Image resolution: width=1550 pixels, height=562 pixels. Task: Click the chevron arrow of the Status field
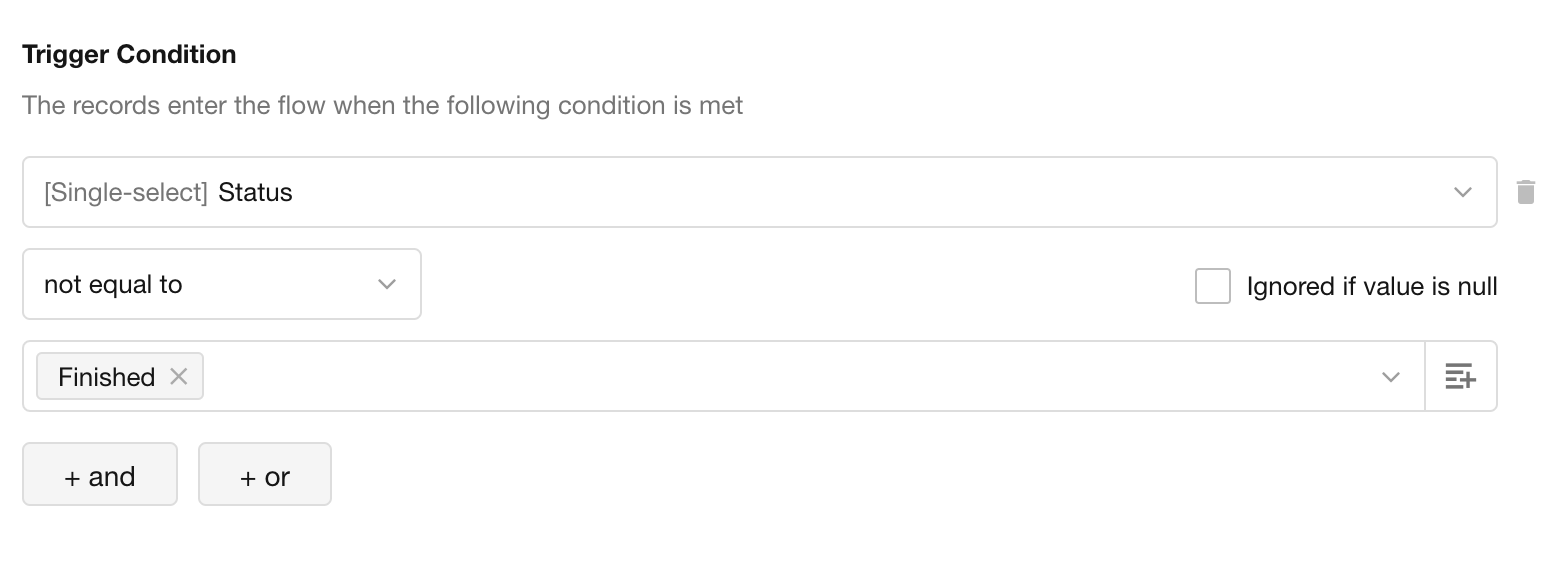point(1463,192)
